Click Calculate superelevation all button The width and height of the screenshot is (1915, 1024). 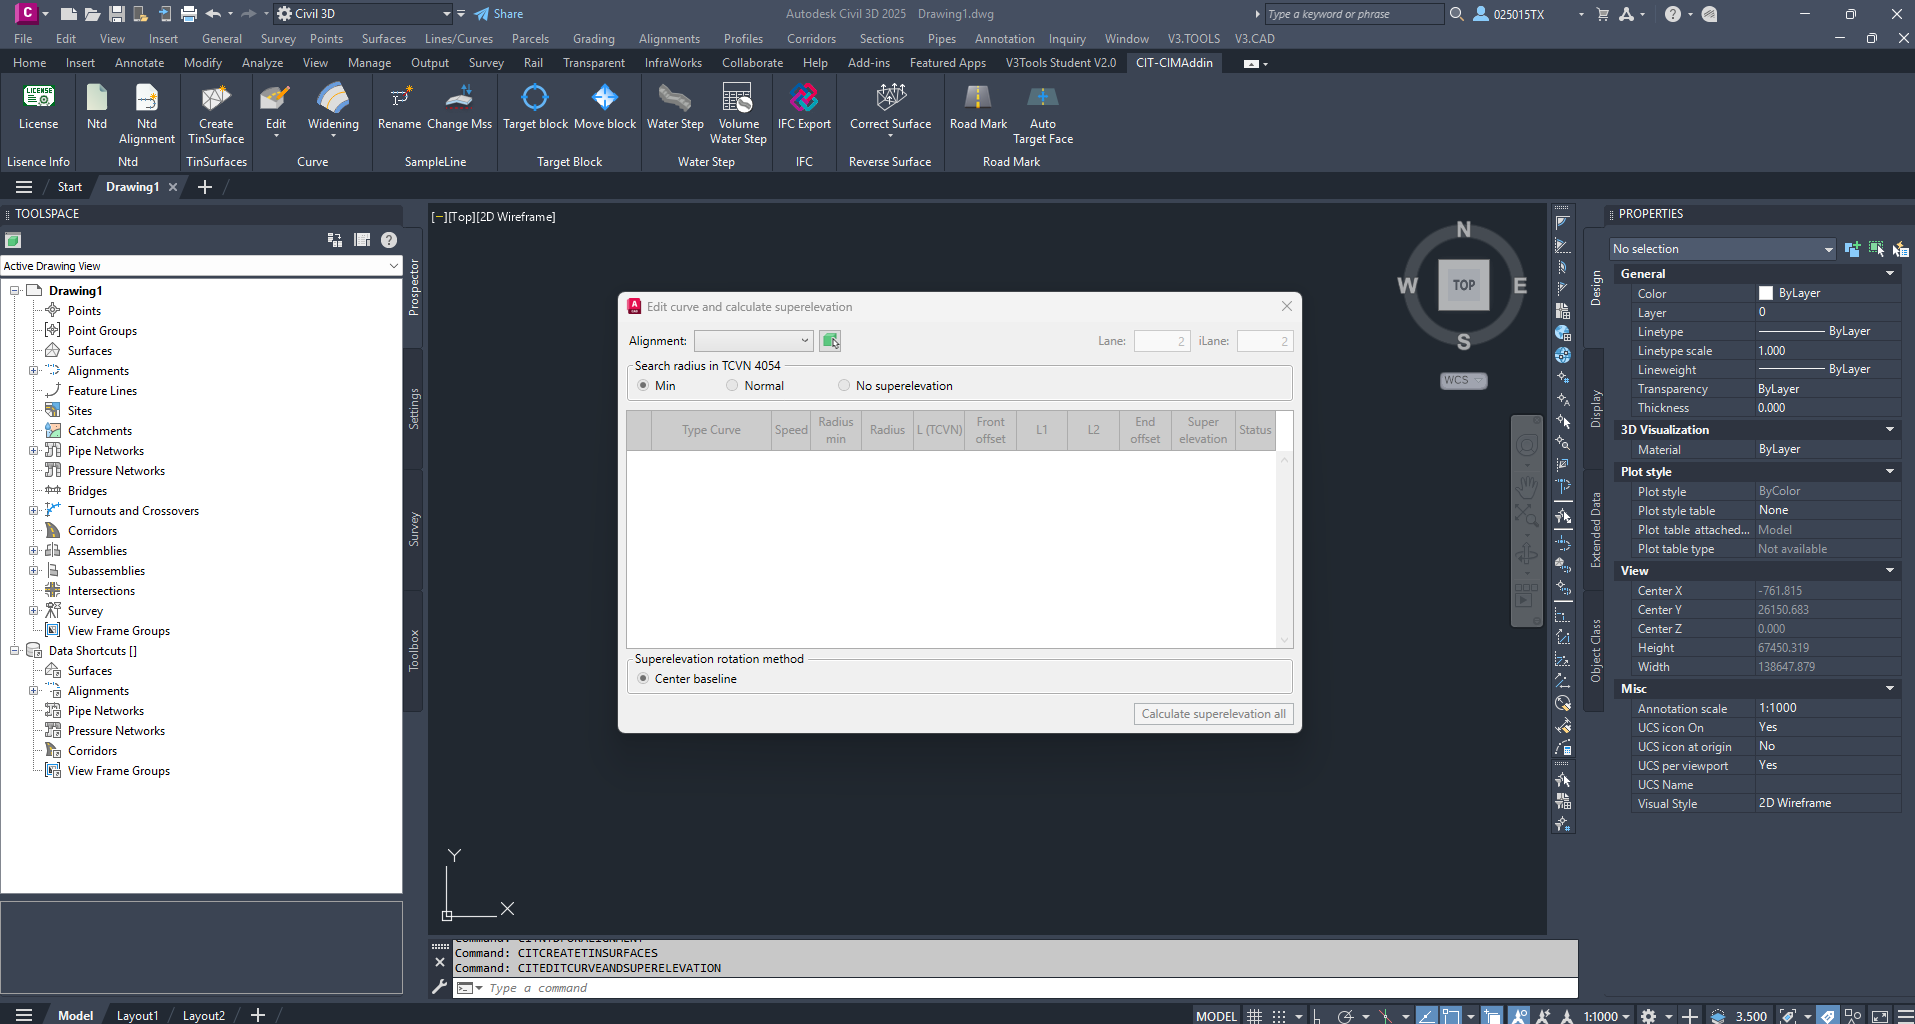pos(1213,714)
